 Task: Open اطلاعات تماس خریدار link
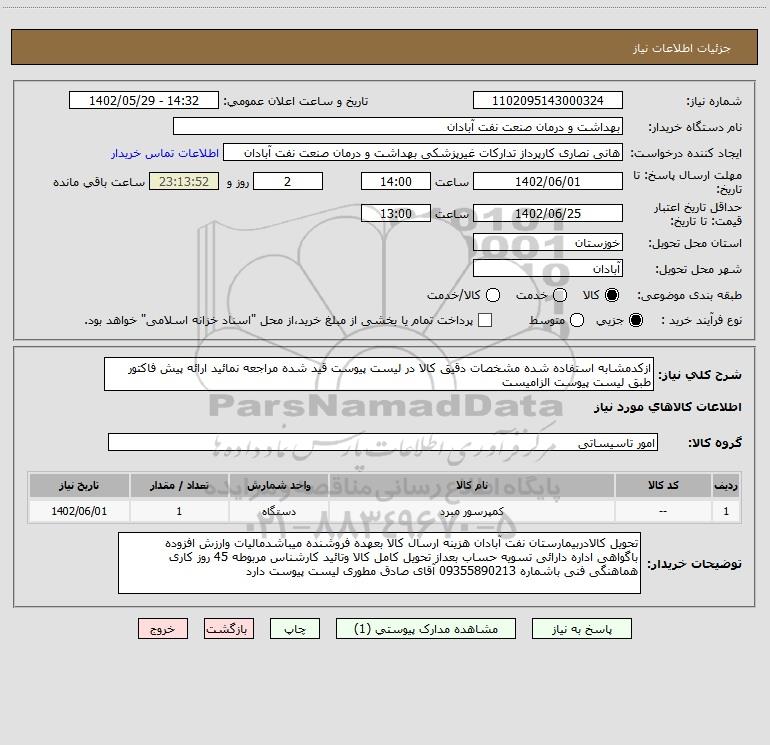pyautogui.click(x=165, y=153)
